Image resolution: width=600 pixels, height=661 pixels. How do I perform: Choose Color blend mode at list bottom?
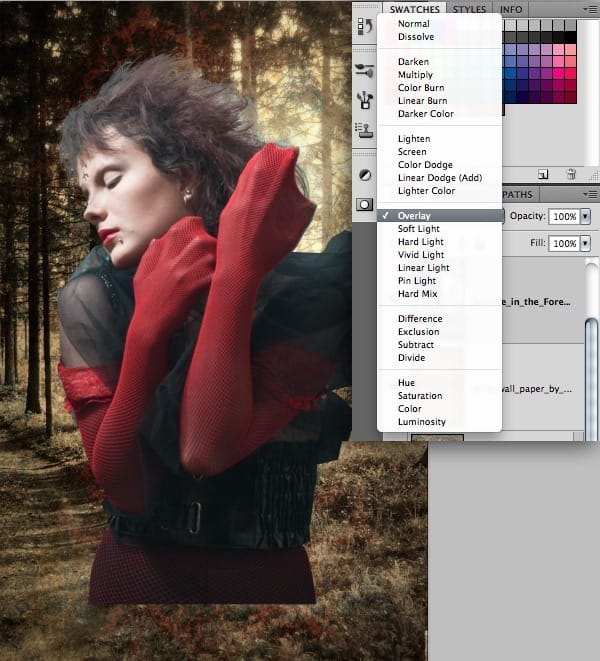[x=439, y=409]
